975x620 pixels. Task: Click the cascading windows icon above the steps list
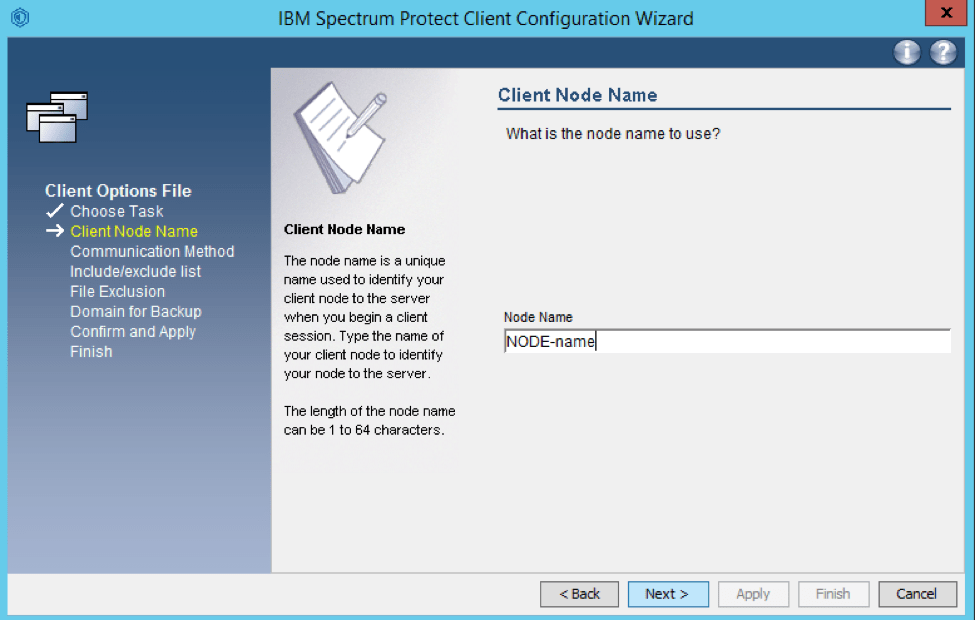pos(57,117)
